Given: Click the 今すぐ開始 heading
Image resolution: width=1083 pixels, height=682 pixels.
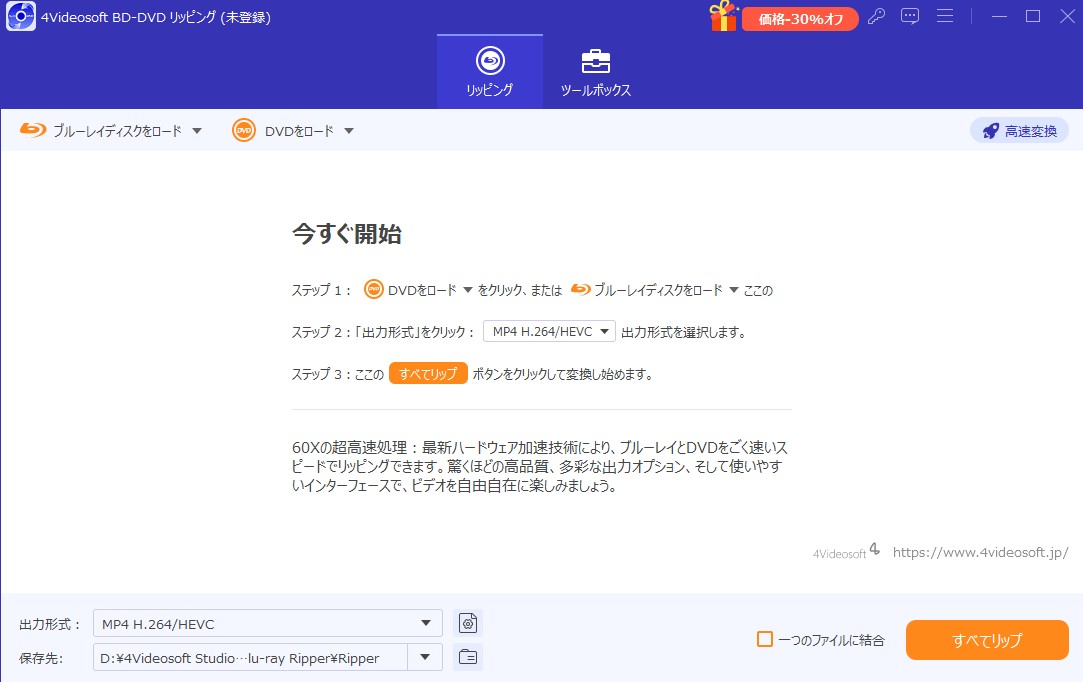Looking at the screenshot, I should 347,234.
